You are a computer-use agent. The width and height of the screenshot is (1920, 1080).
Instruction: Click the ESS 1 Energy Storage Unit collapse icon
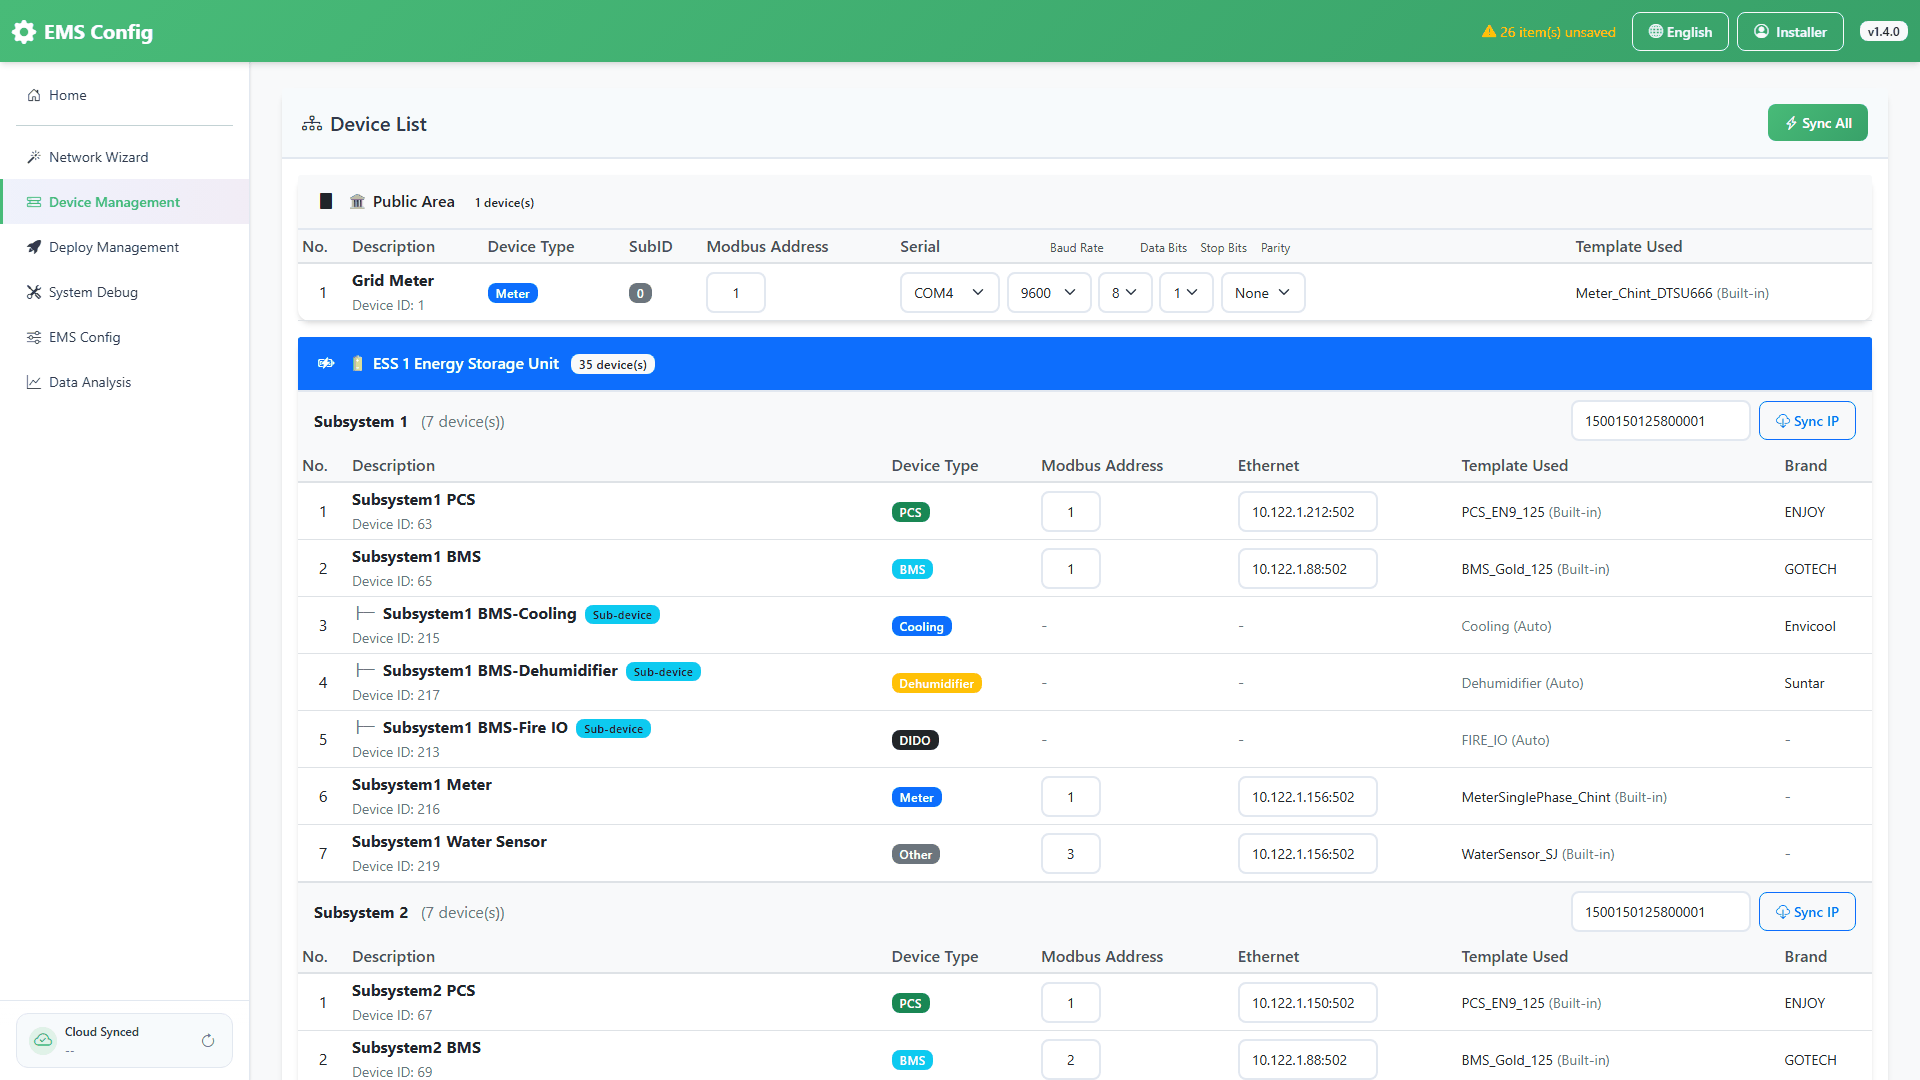tap(326, 364)
